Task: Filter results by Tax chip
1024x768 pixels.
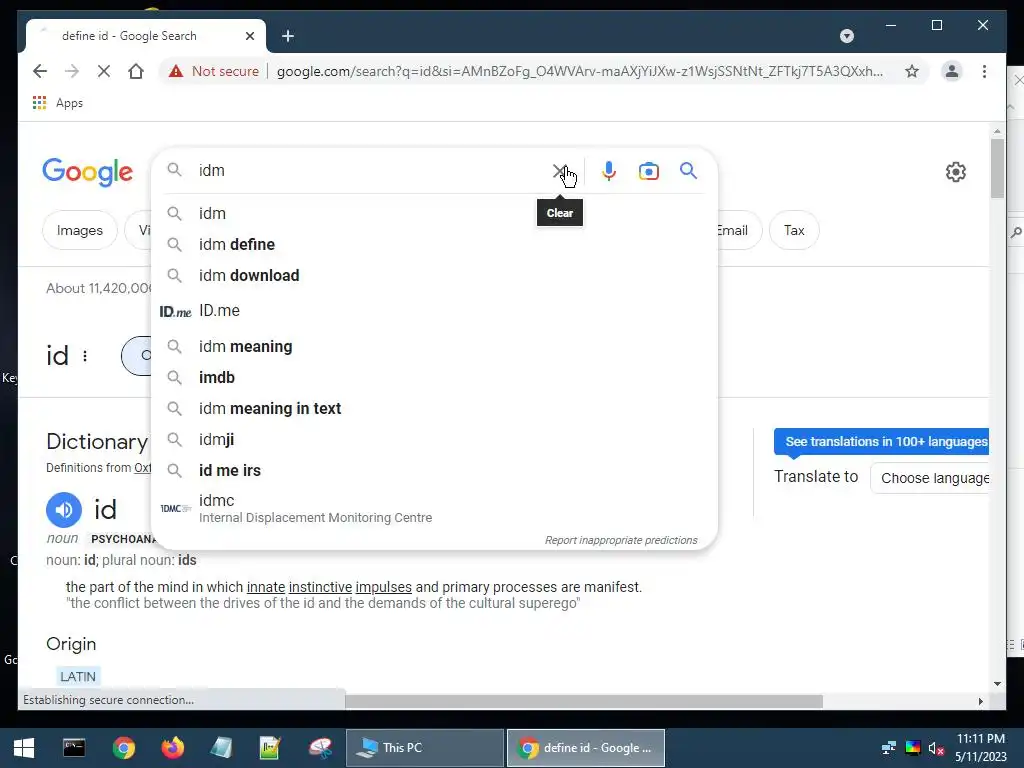Action: [x=794, y=231]
